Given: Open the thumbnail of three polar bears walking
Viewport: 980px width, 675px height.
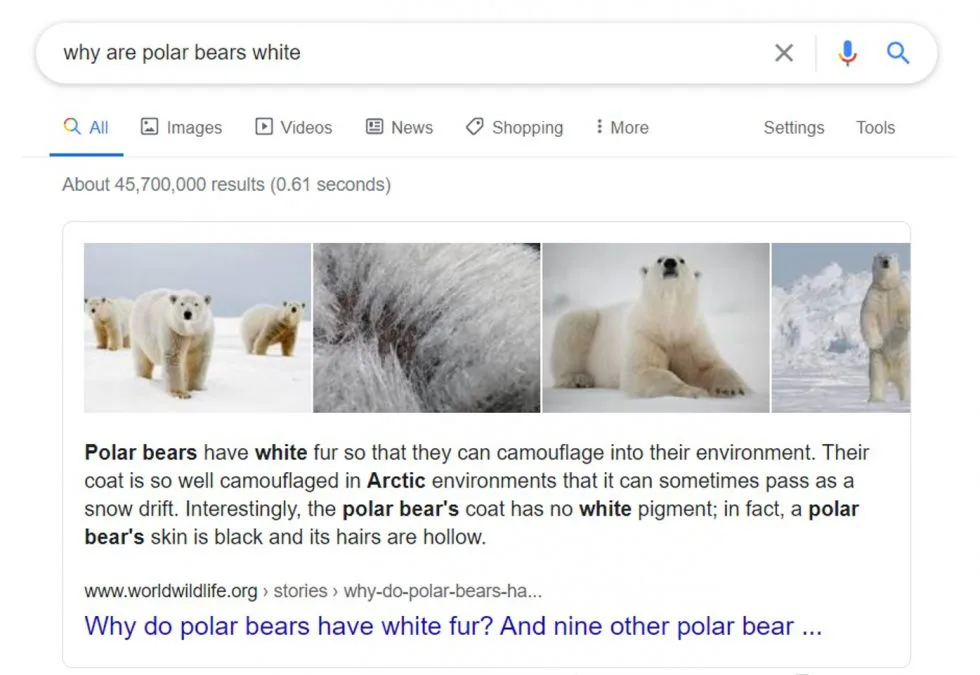Looking at the screenshot, I should click(197, 328).
